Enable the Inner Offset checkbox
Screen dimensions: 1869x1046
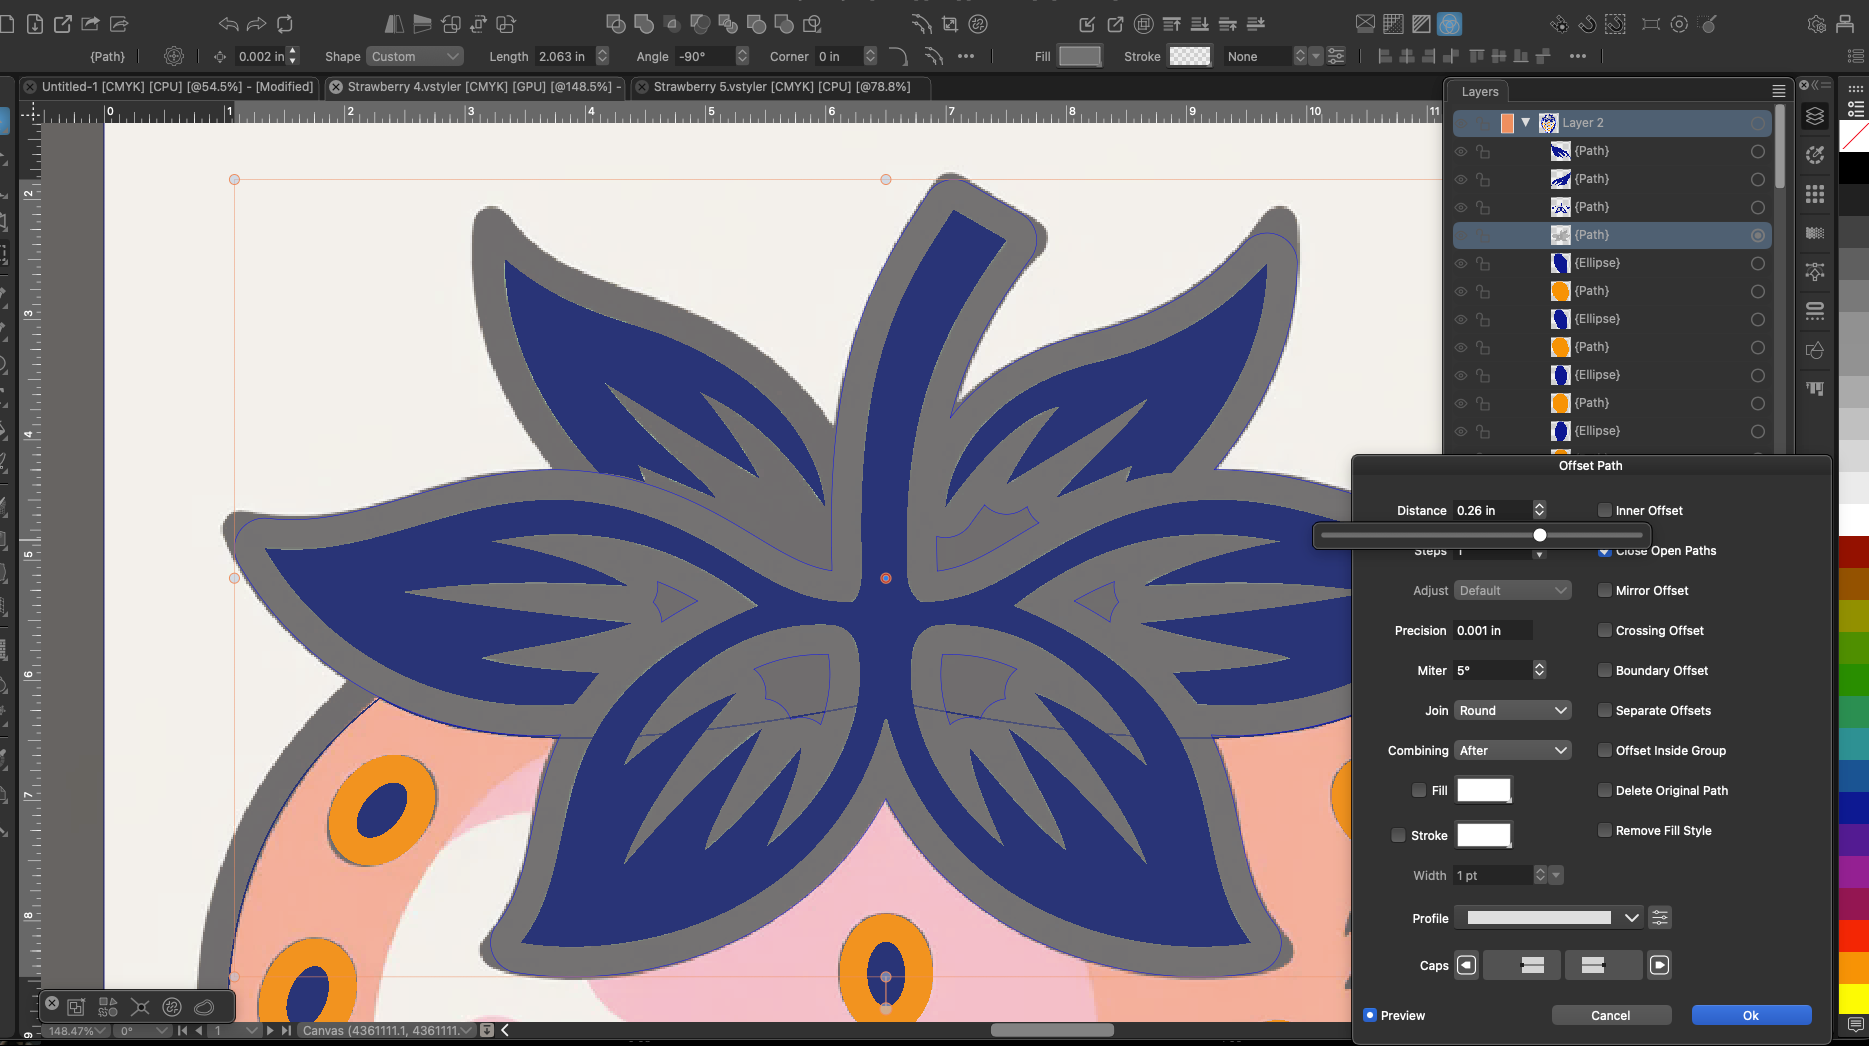(x=1605, y=510)
